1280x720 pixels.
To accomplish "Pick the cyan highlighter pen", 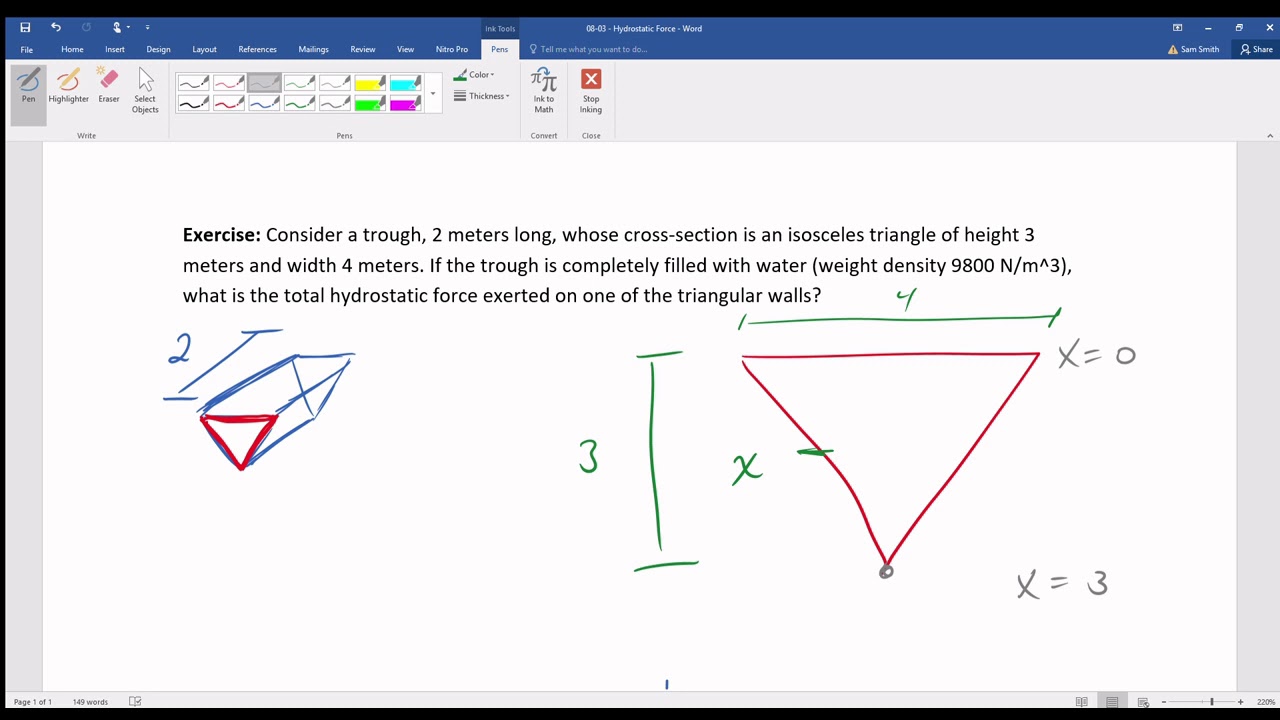I will 405,84.
